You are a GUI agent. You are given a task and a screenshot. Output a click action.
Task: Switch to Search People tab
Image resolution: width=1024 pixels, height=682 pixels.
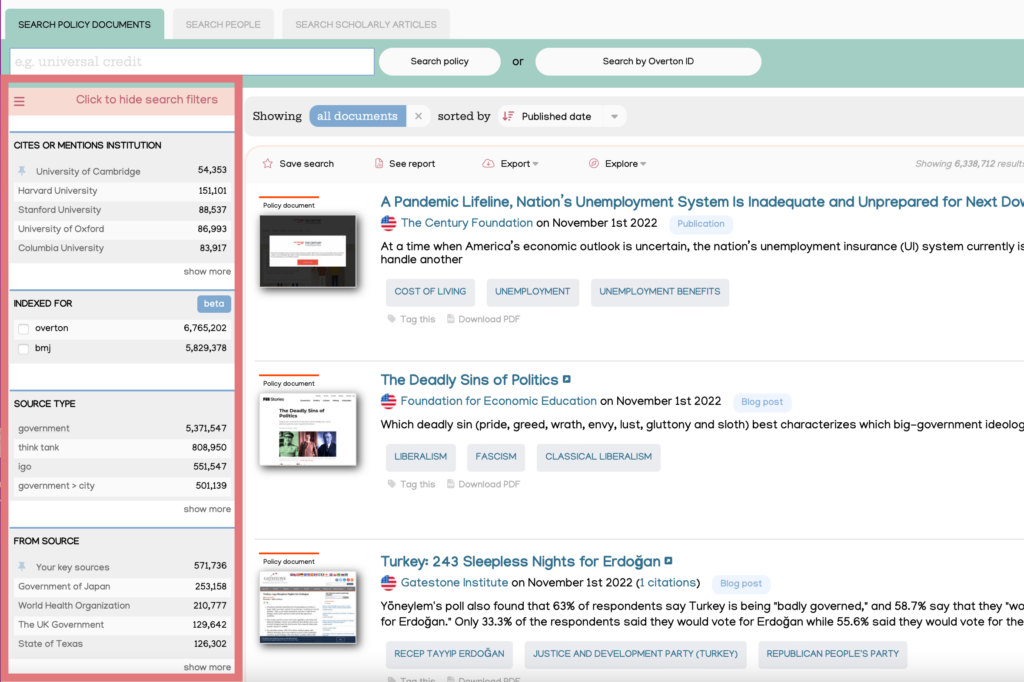pos(223,25)
